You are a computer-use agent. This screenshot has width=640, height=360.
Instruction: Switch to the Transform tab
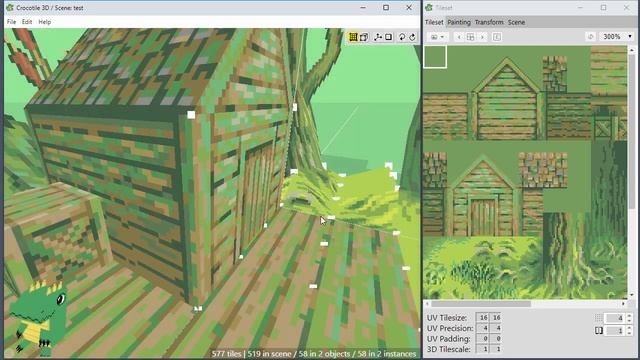coord(489,22)
